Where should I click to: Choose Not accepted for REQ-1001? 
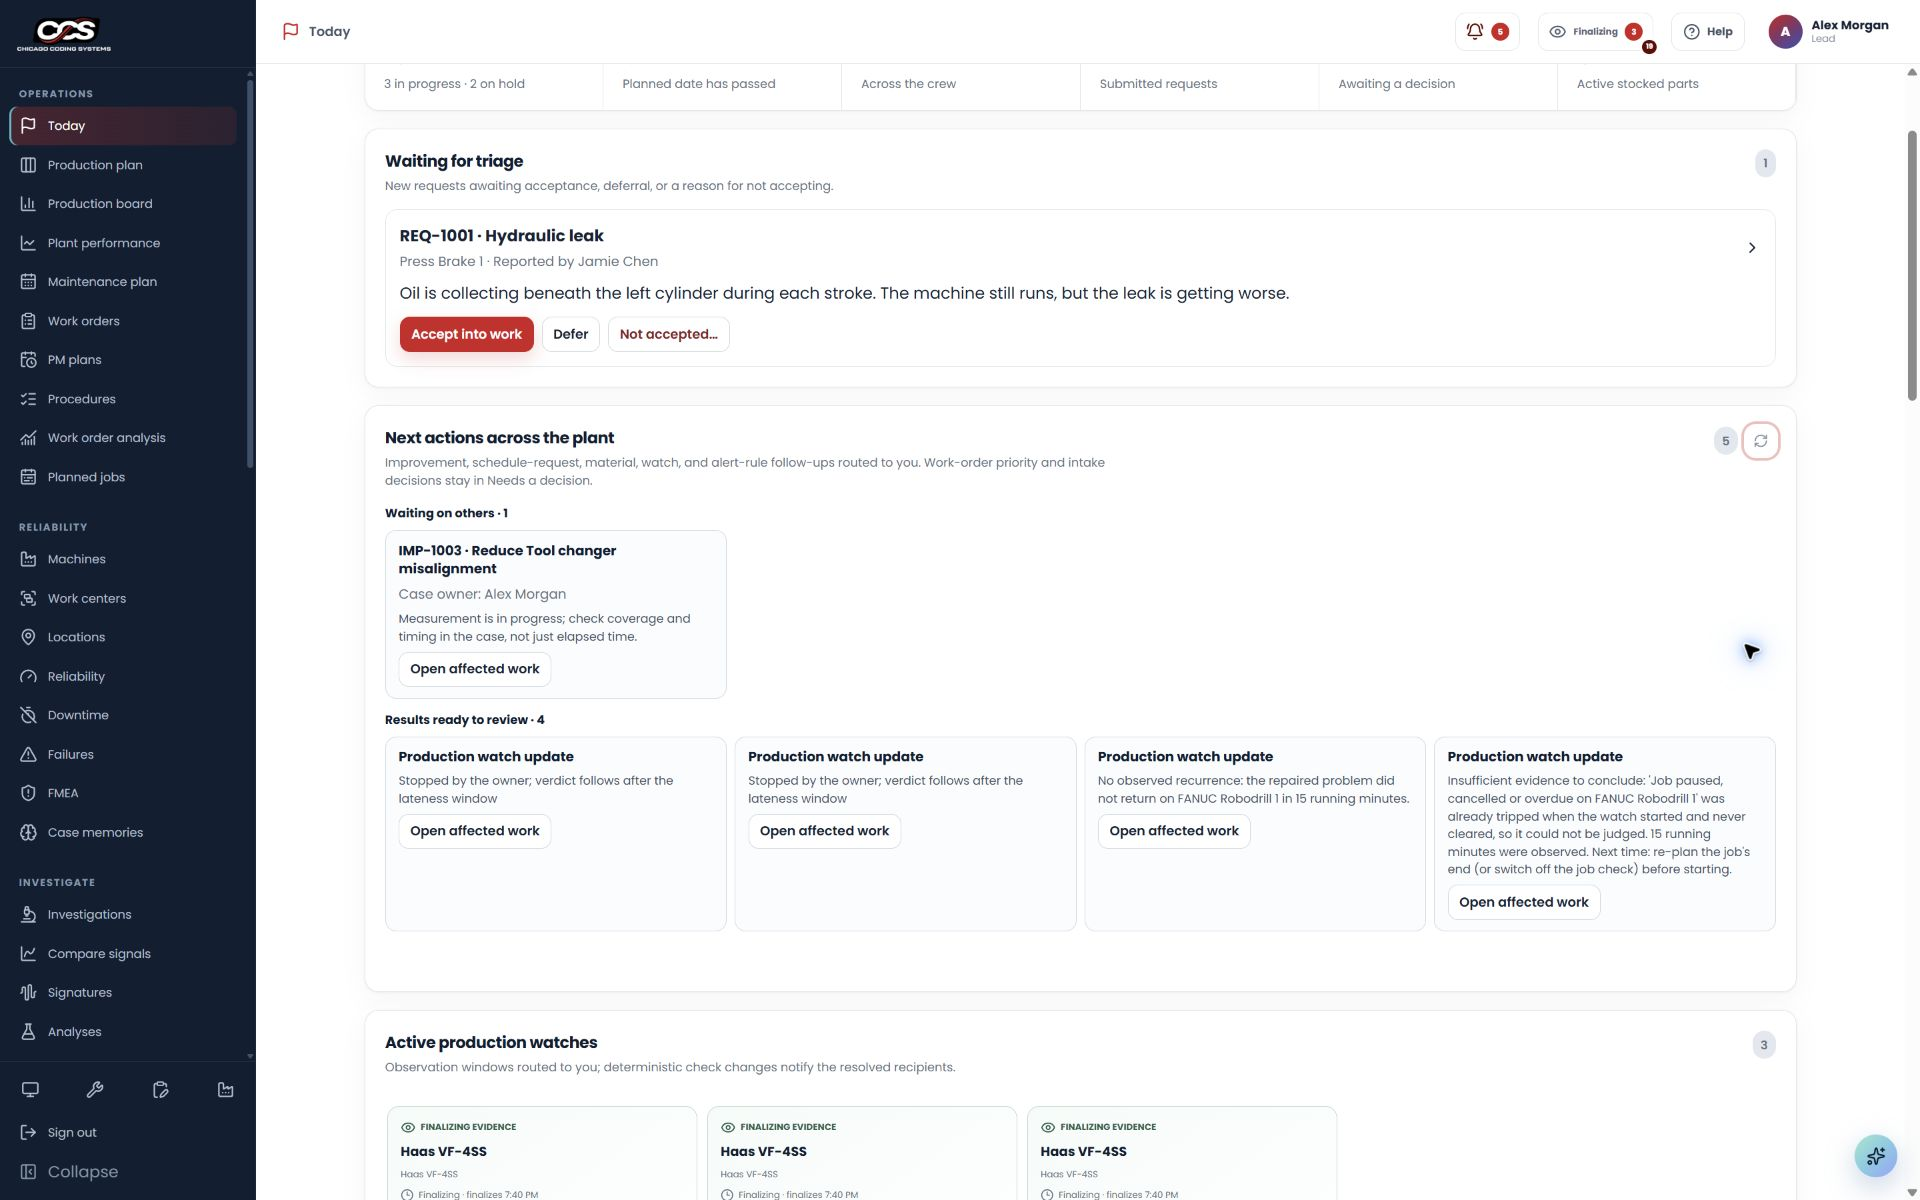[668, 334]
